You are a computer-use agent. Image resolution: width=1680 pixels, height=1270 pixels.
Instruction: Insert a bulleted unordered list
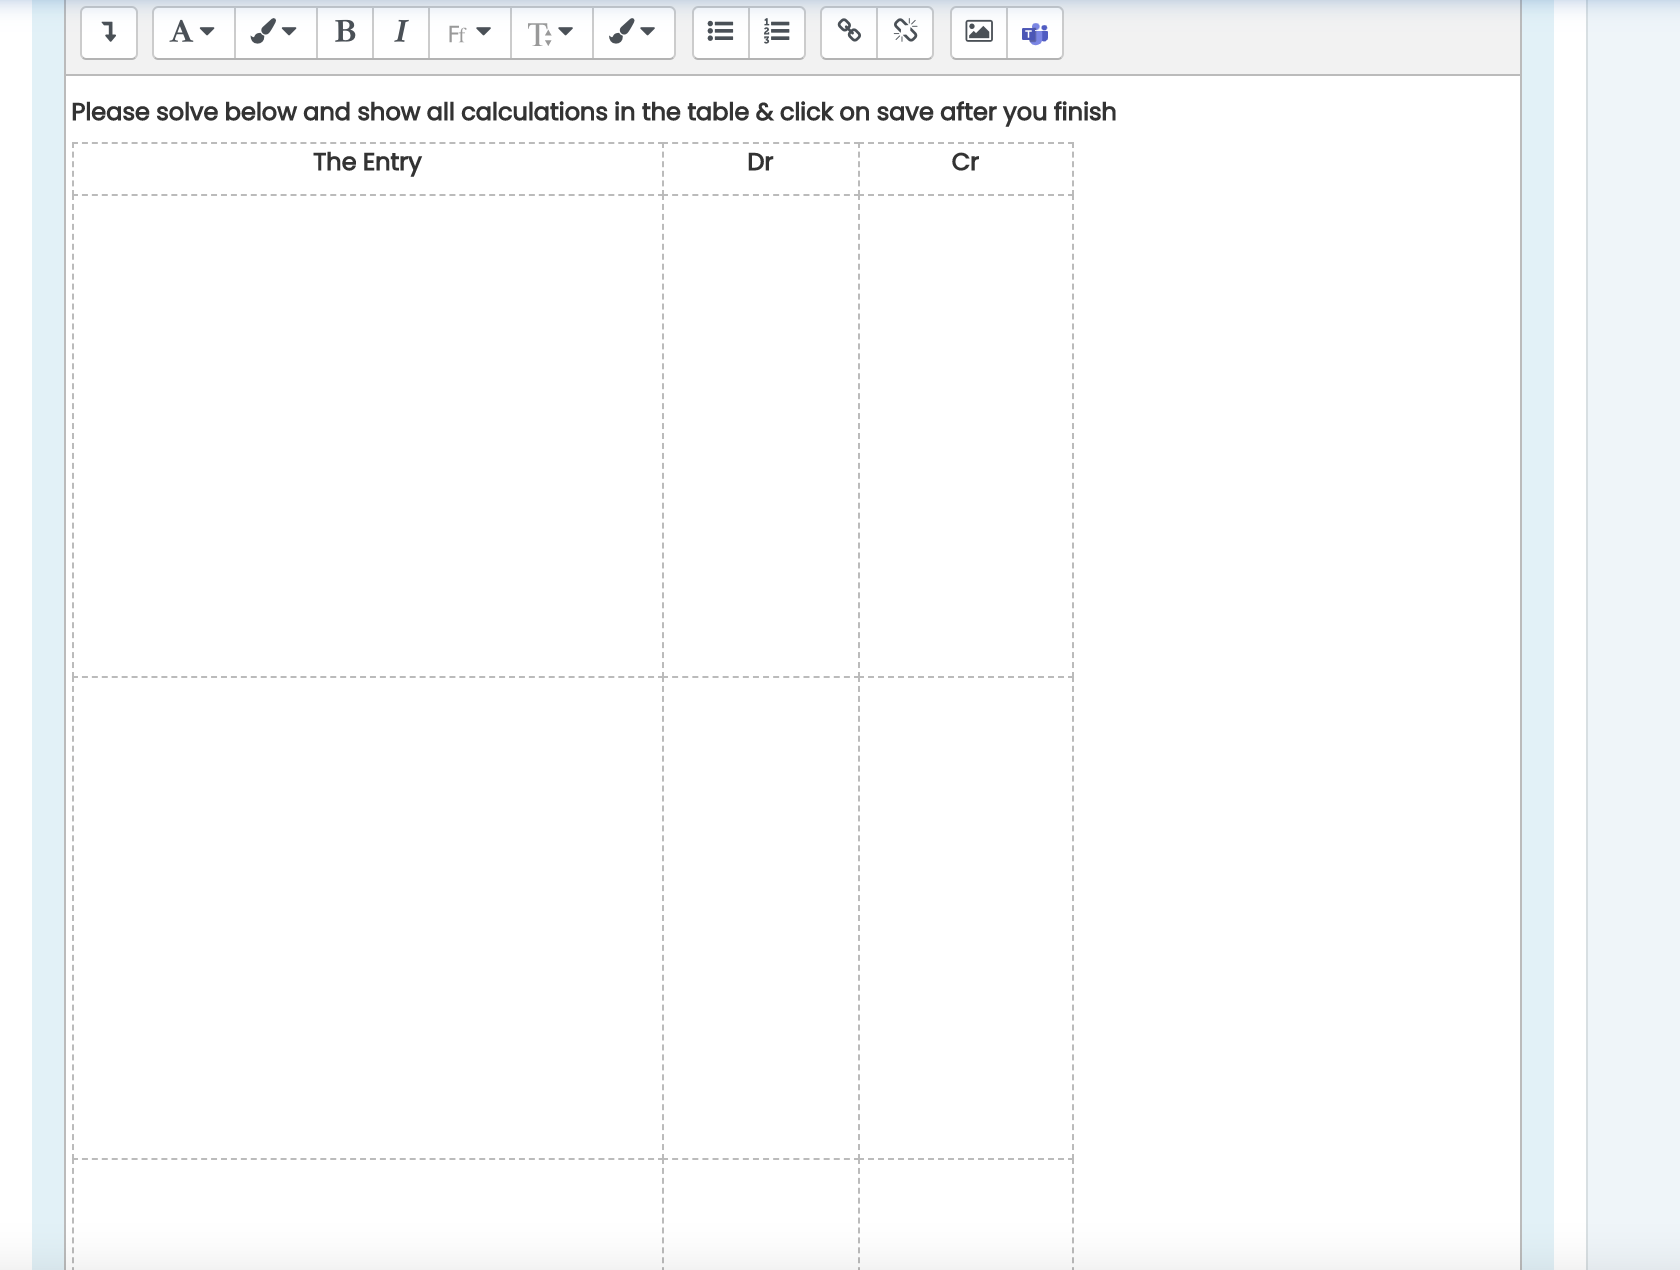pyautogui.click(x=720, y=32)
